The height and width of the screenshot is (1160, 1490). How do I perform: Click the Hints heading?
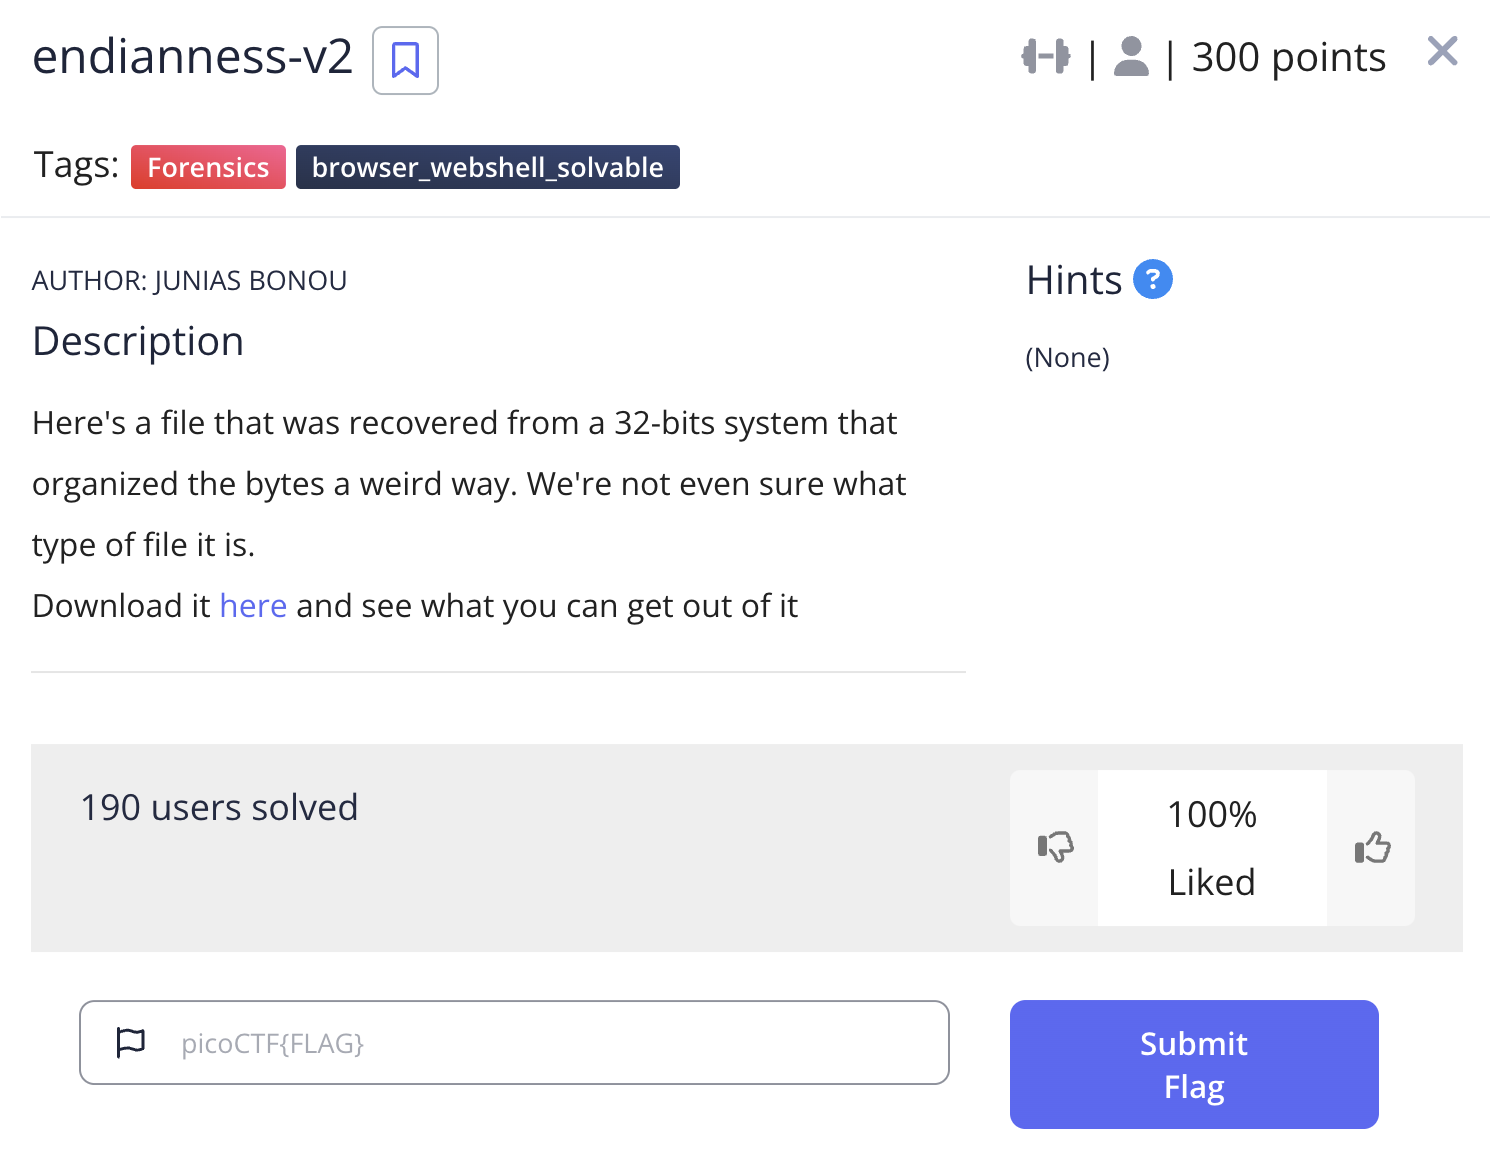pos(1074,280)
